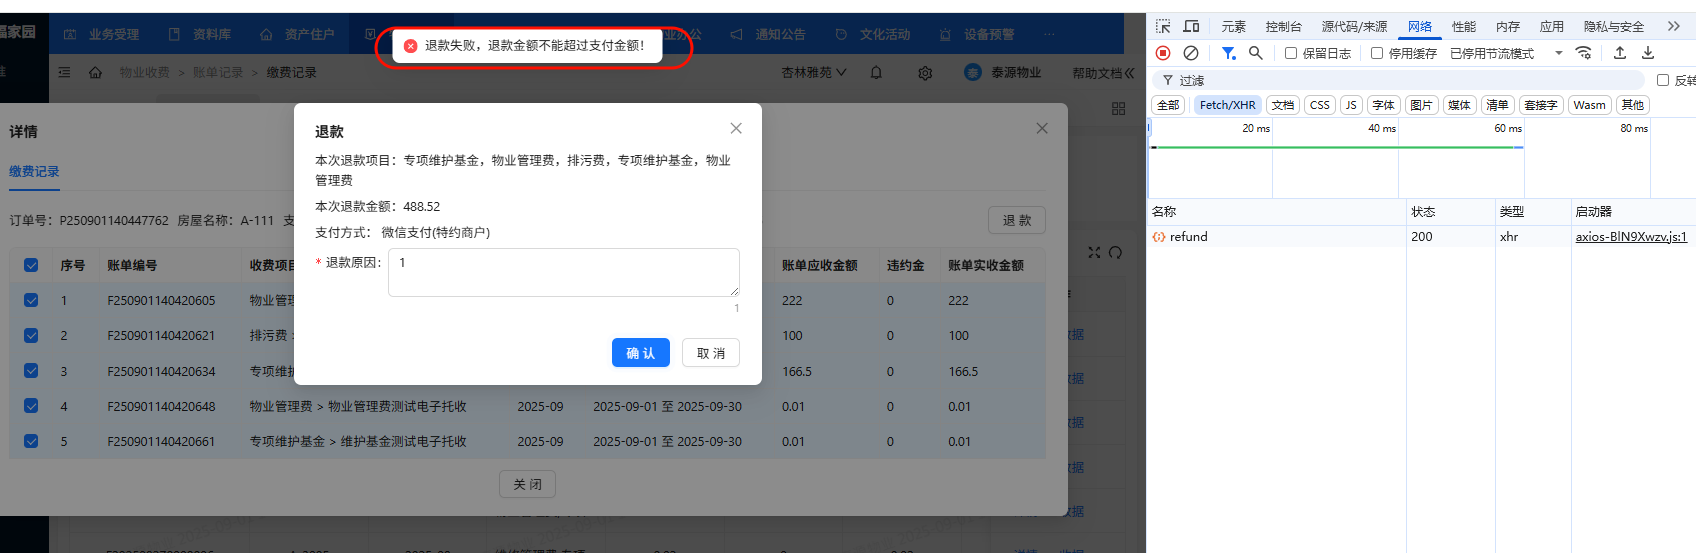Click the DevTools inspect element picker icon
This screenshot has width=1696, height=553.
(1163, 26)
